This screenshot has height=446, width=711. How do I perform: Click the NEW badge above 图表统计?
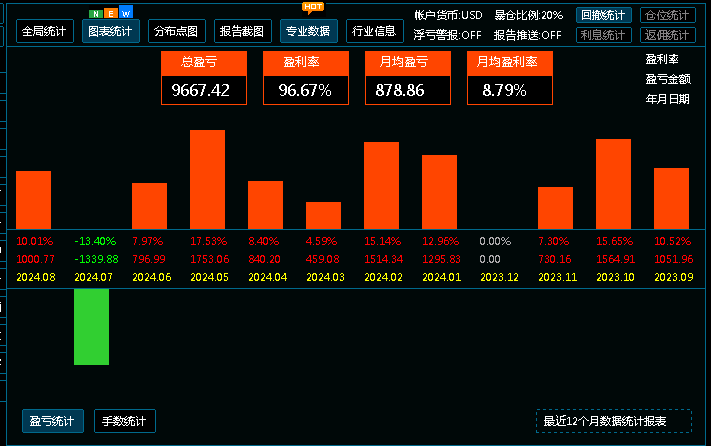tap(110, 14)
